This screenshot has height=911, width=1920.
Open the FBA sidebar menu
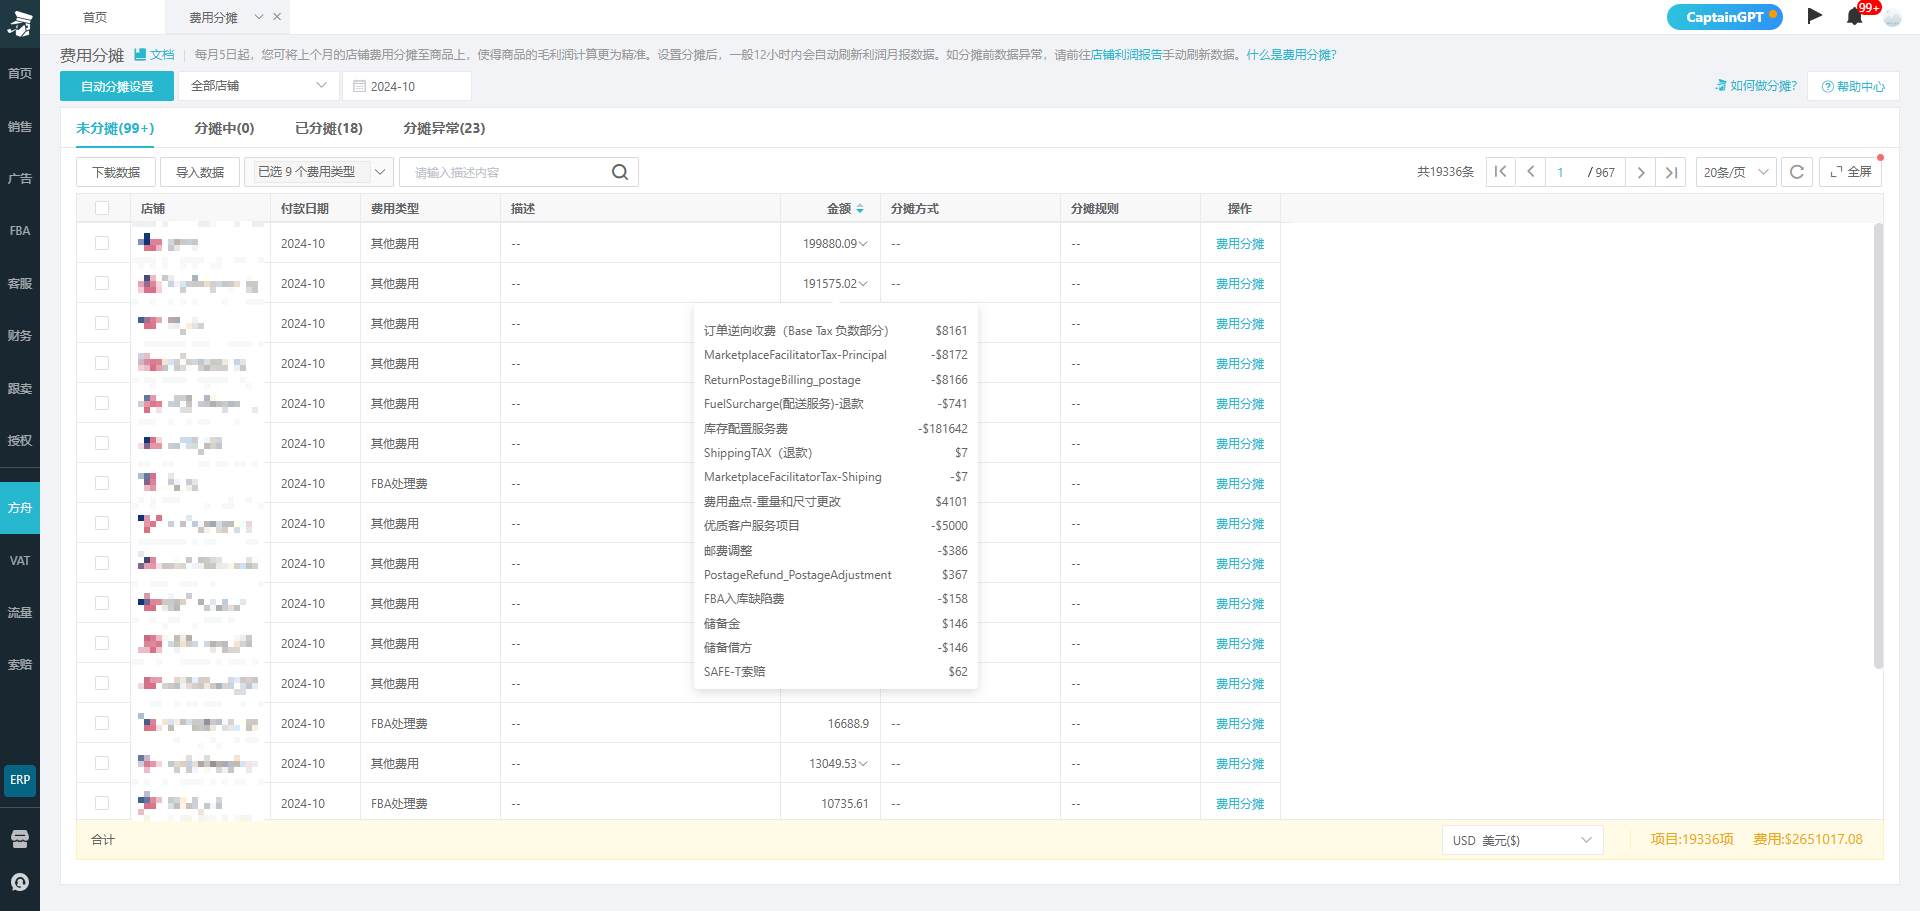20,231
